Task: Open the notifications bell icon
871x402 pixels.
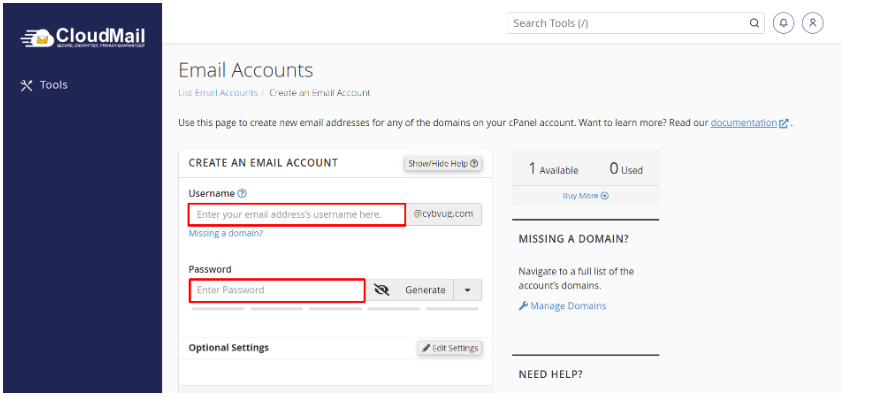Action: tap(784, 23)
